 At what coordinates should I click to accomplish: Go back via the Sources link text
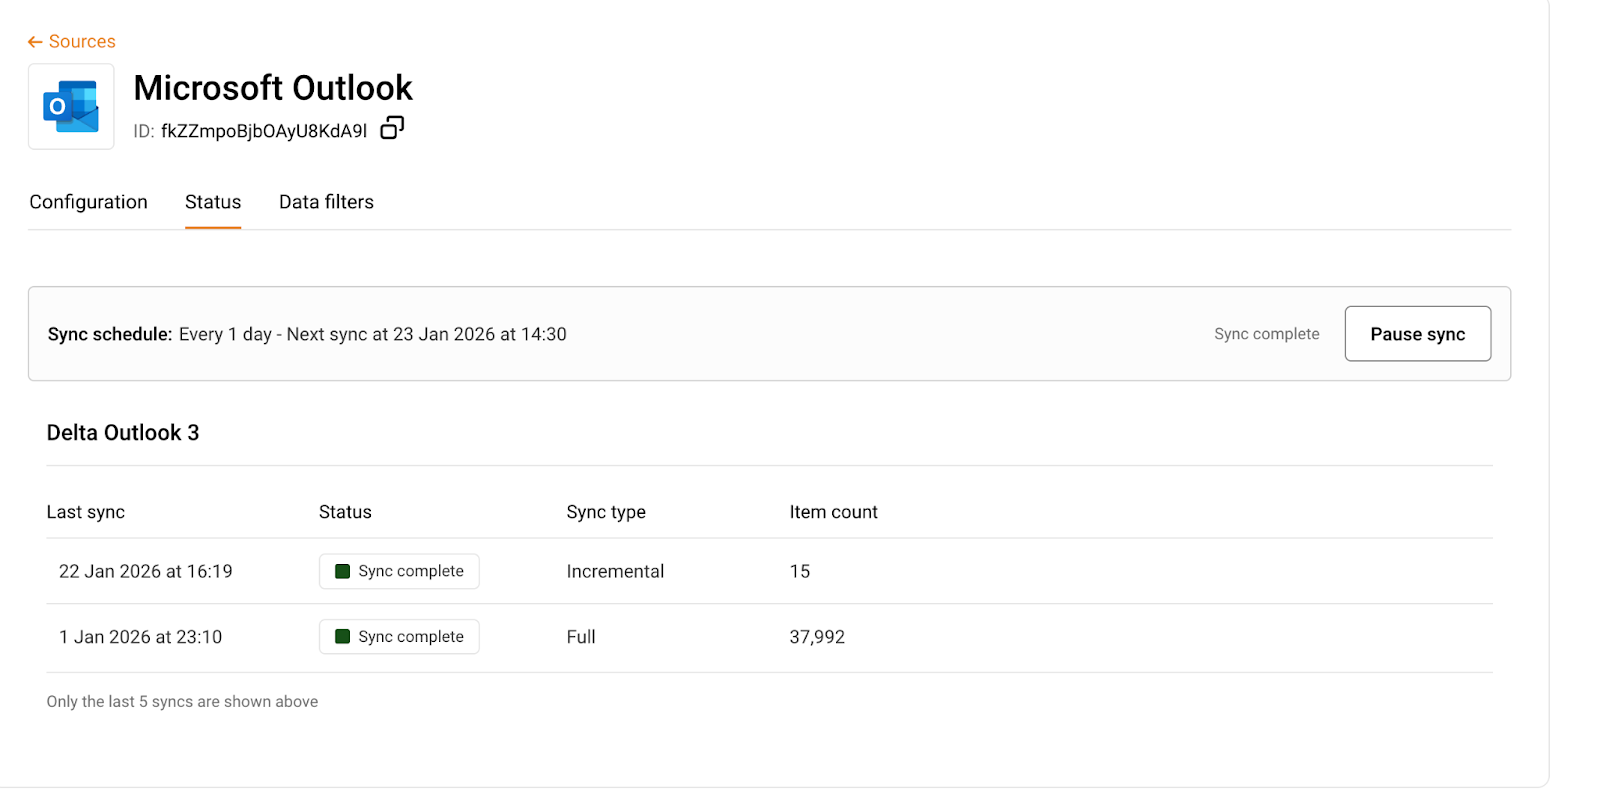point(82,42)
